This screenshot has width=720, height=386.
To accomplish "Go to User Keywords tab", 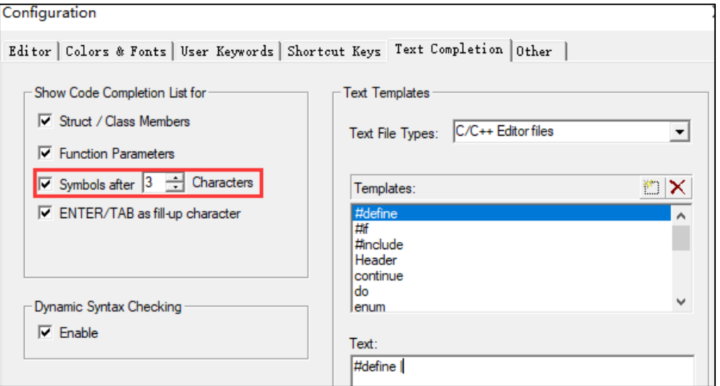I will (x=227, y=51).
